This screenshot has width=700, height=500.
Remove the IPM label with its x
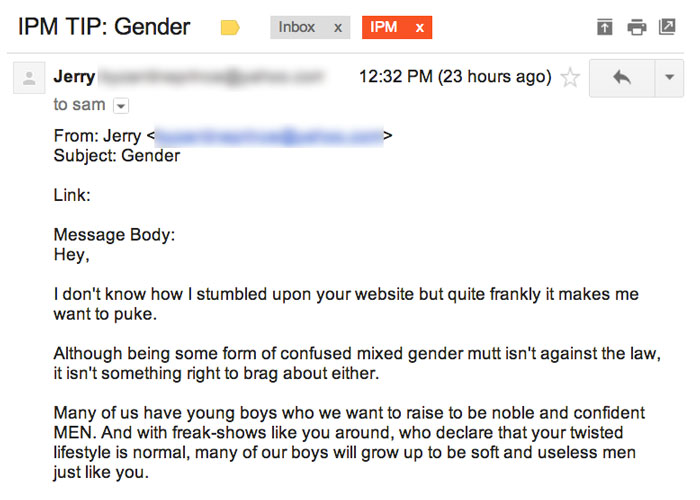pyautogui.click(x=419, y=28)
